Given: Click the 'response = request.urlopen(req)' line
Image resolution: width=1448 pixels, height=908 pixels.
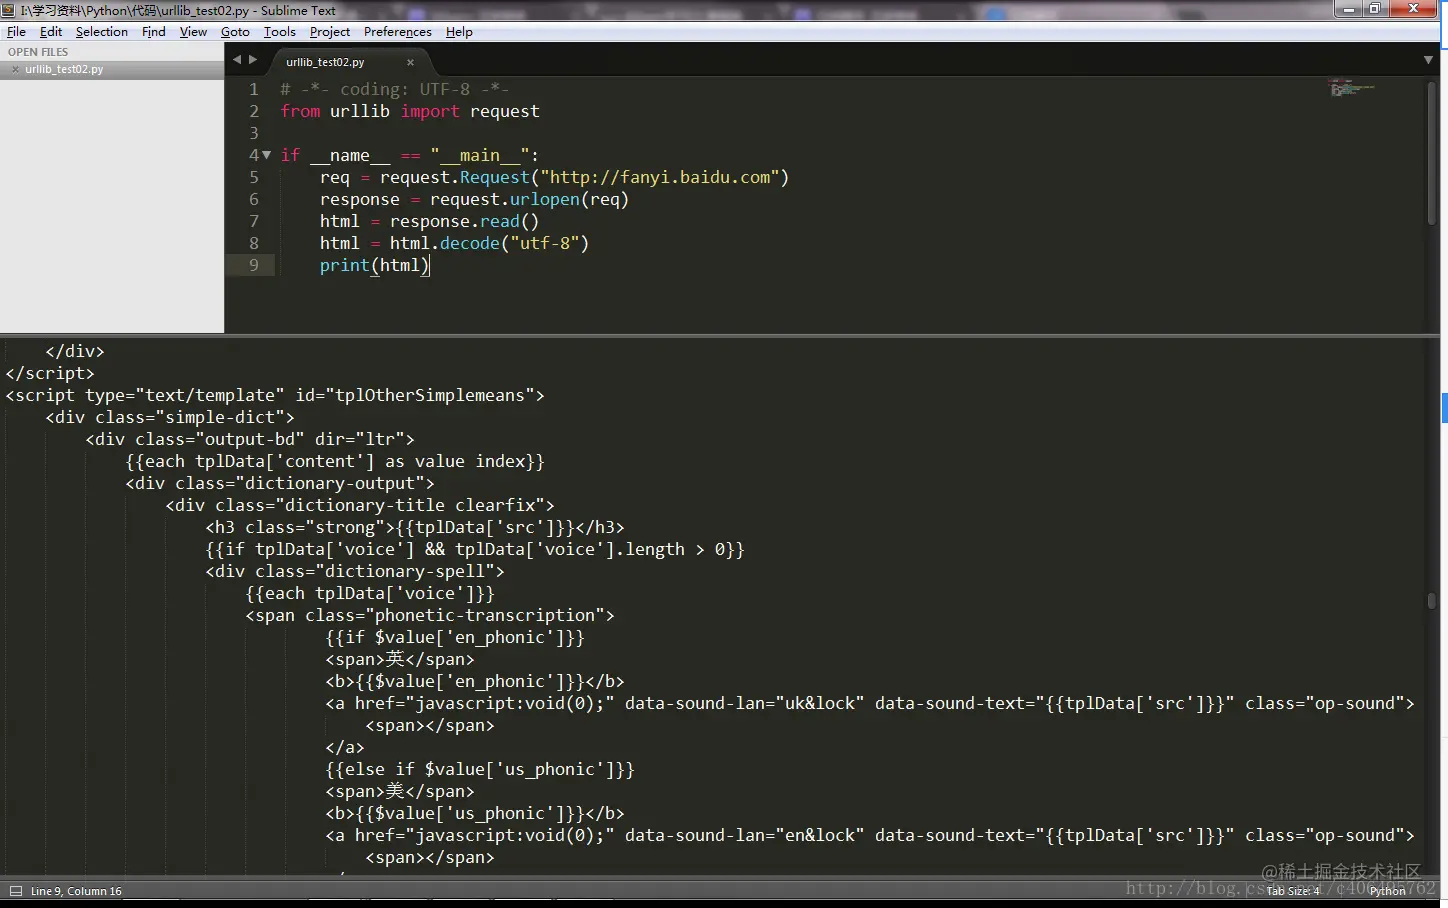Looking at the screenshot, I should [475, 199].
